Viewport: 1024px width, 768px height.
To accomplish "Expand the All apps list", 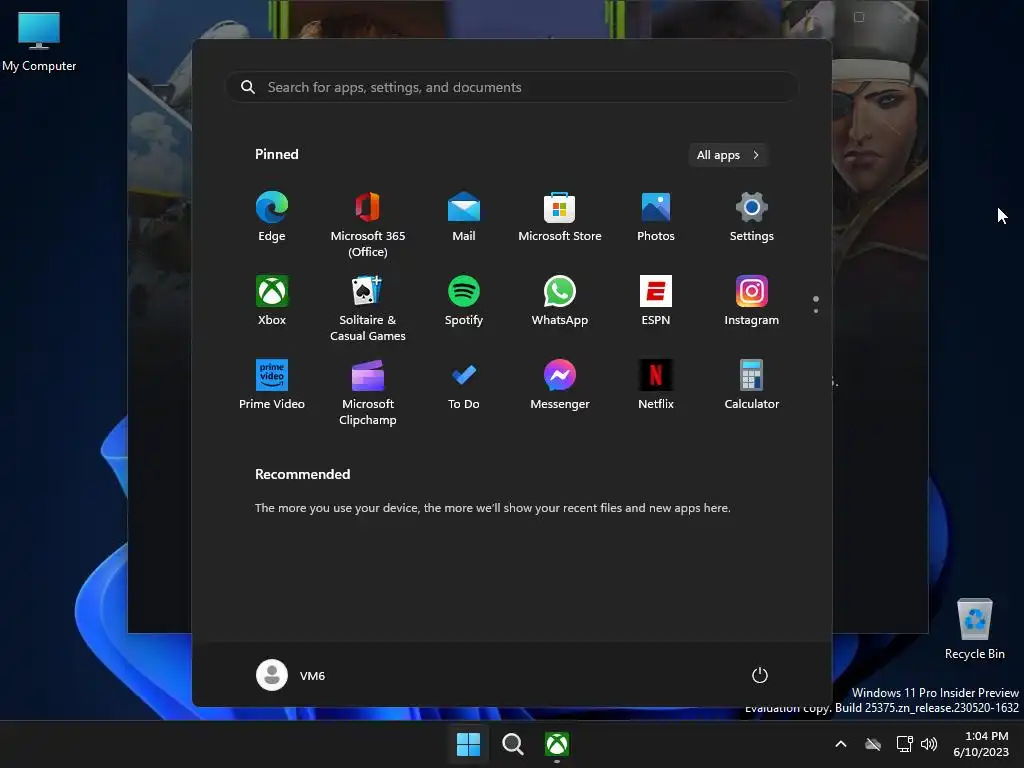I will (728, 155).
